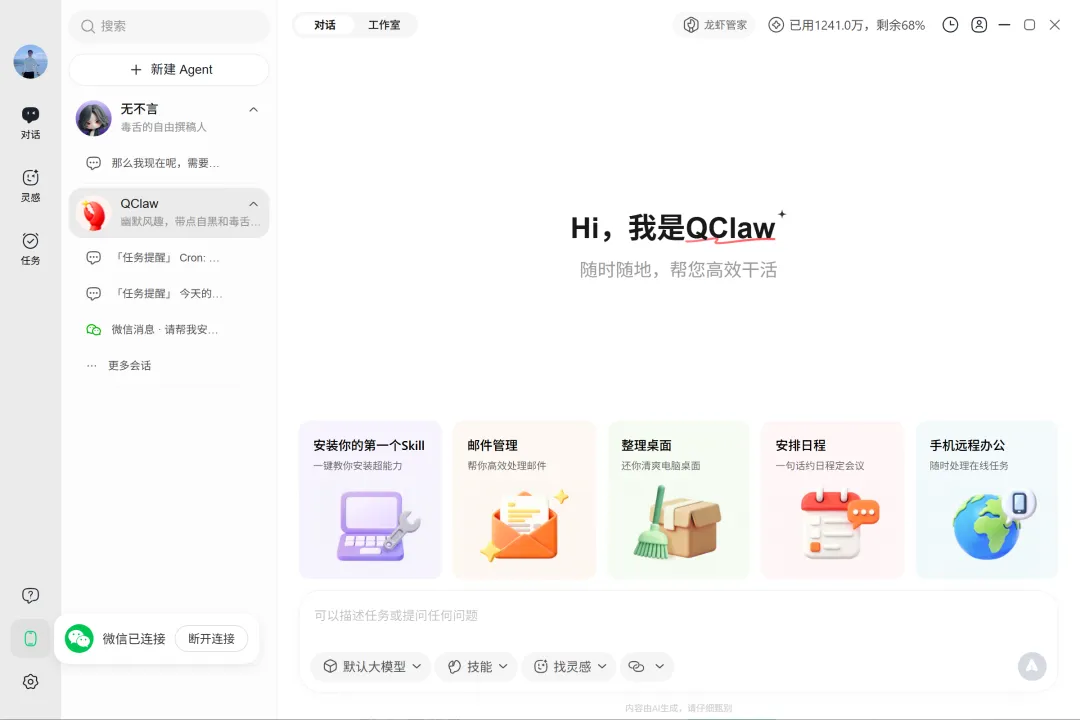The image size is (1080, 720).
Task: Click the 无不言 agent avatar
Action: pos(94,118)
